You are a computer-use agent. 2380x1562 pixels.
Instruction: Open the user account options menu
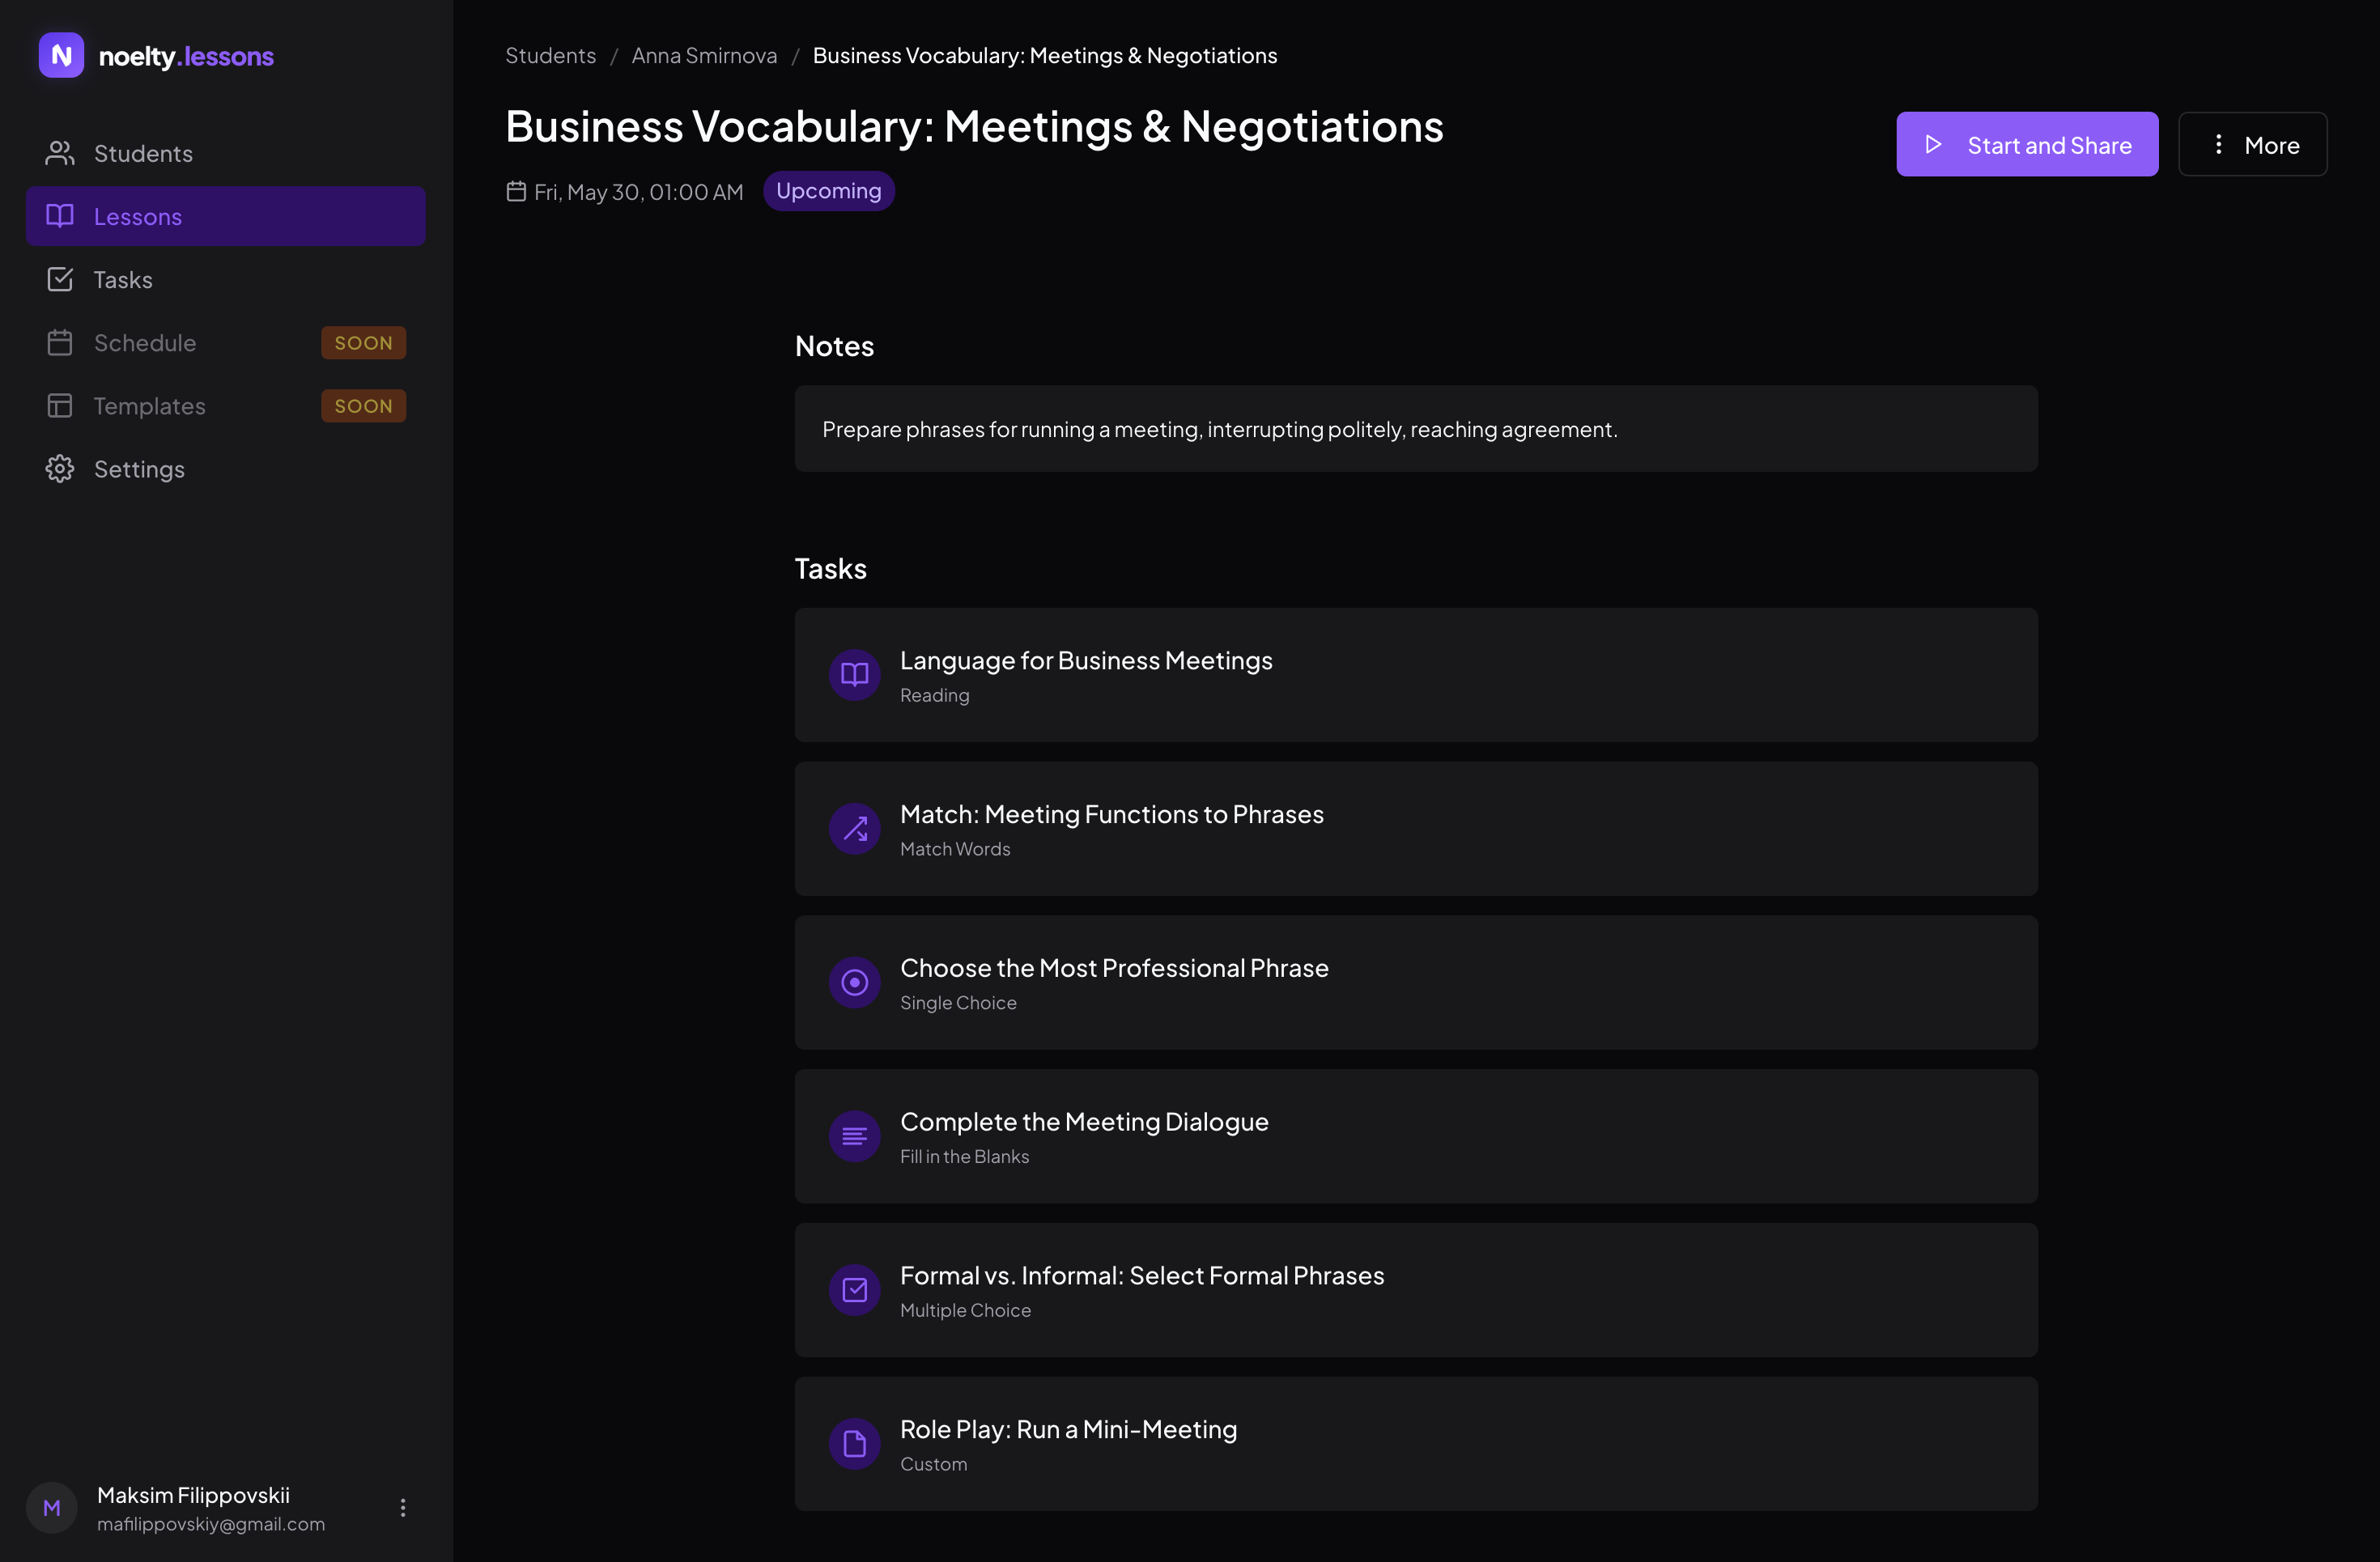pyautogui.click(x=403, y=1508)
